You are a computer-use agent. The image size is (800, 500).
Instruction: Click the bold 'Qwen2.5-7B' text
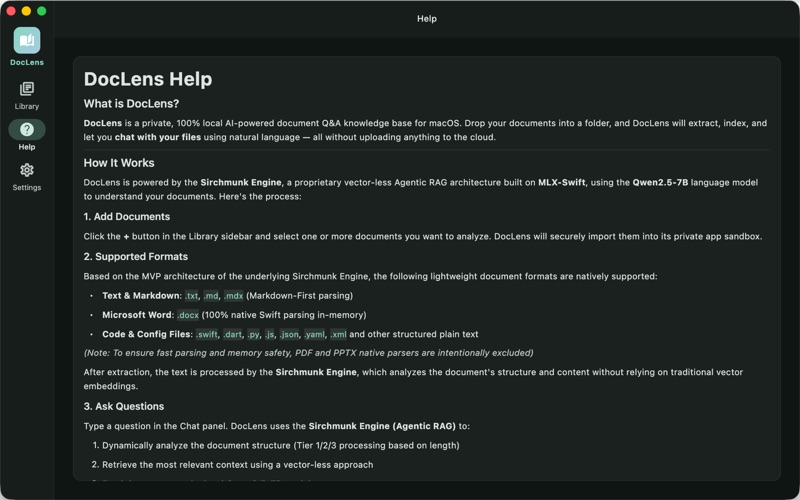coord(660,183)
